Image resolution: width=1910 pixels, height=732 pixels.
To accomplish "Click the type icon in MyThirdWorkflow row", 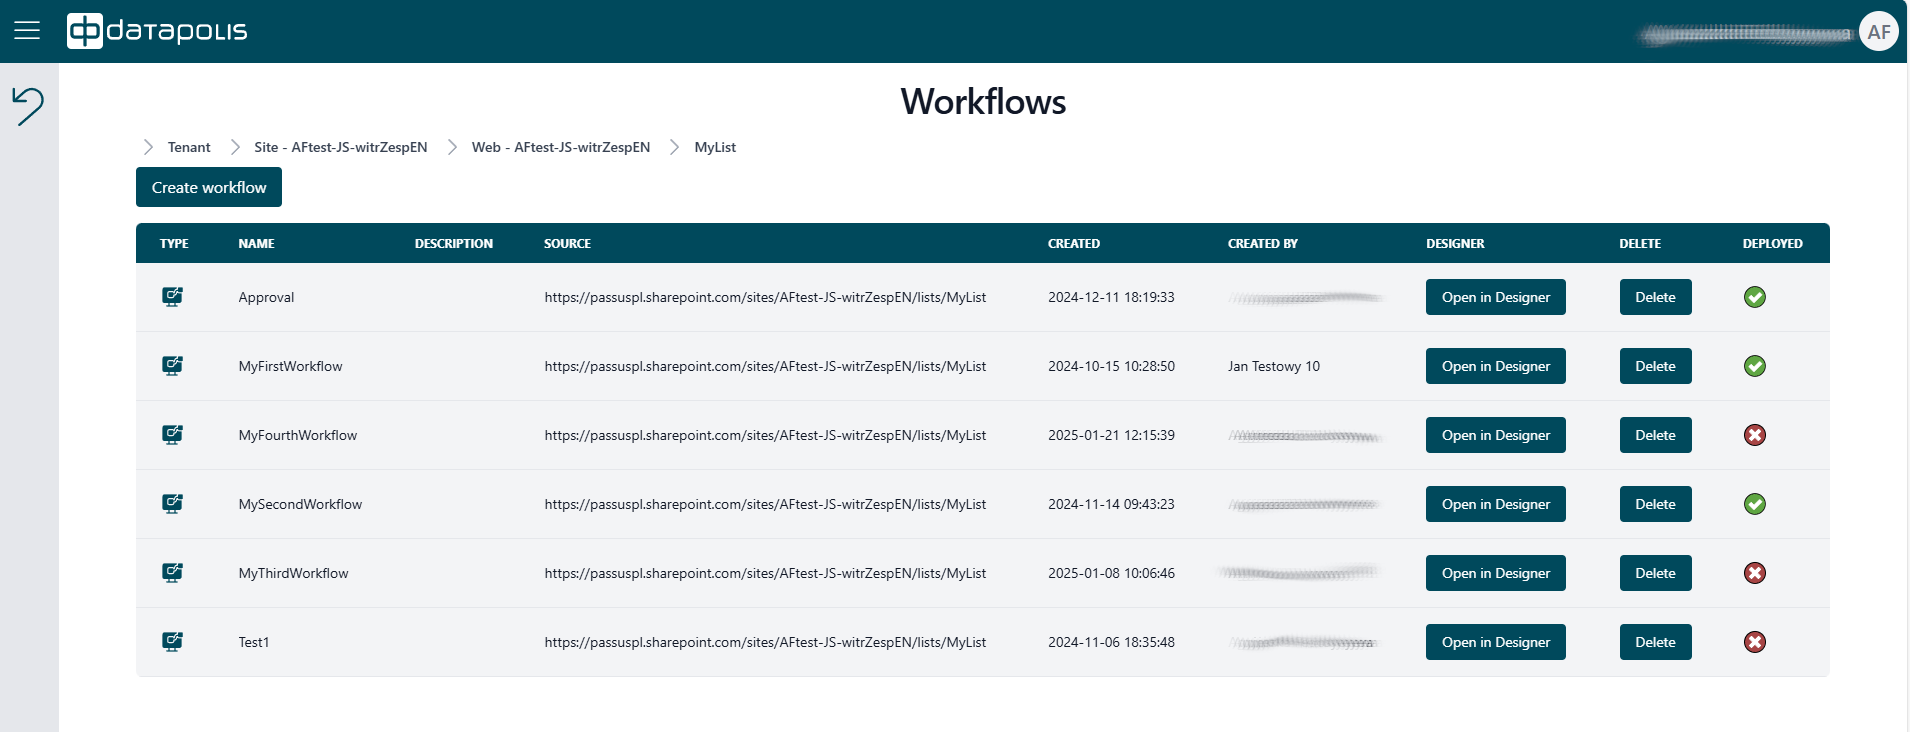I will pyautogui.click(x=172, y=573).
